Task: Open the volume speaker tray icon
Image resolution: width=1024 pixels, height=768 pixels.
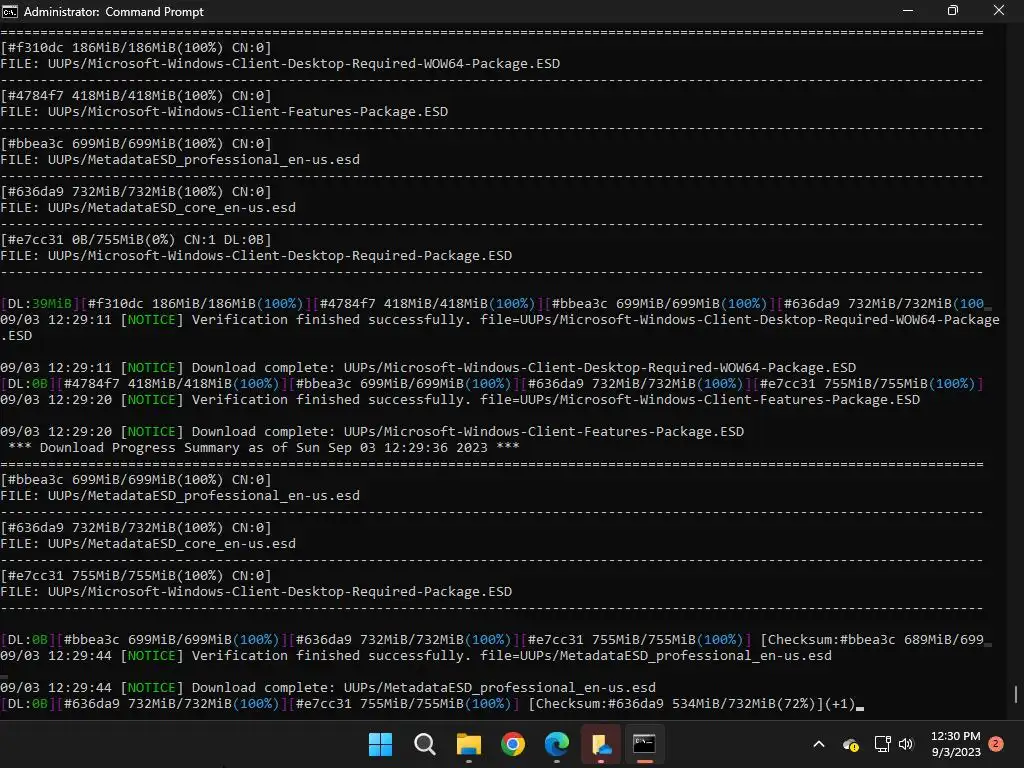Action: click(906, 744)
